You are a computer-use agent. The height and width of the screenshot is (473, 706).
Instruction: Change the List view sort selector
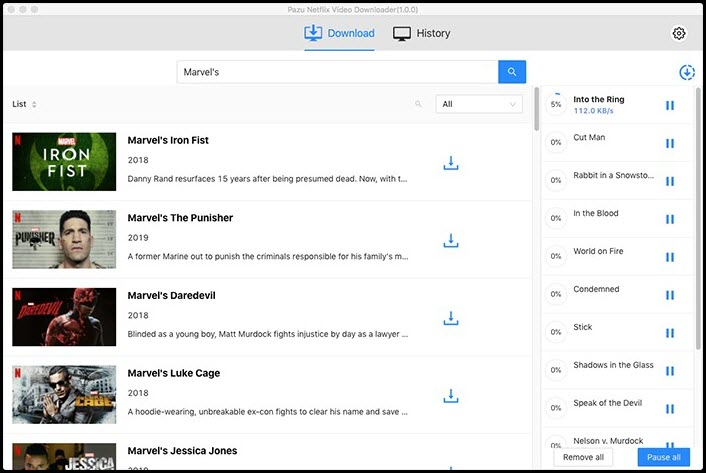point(24,104)
